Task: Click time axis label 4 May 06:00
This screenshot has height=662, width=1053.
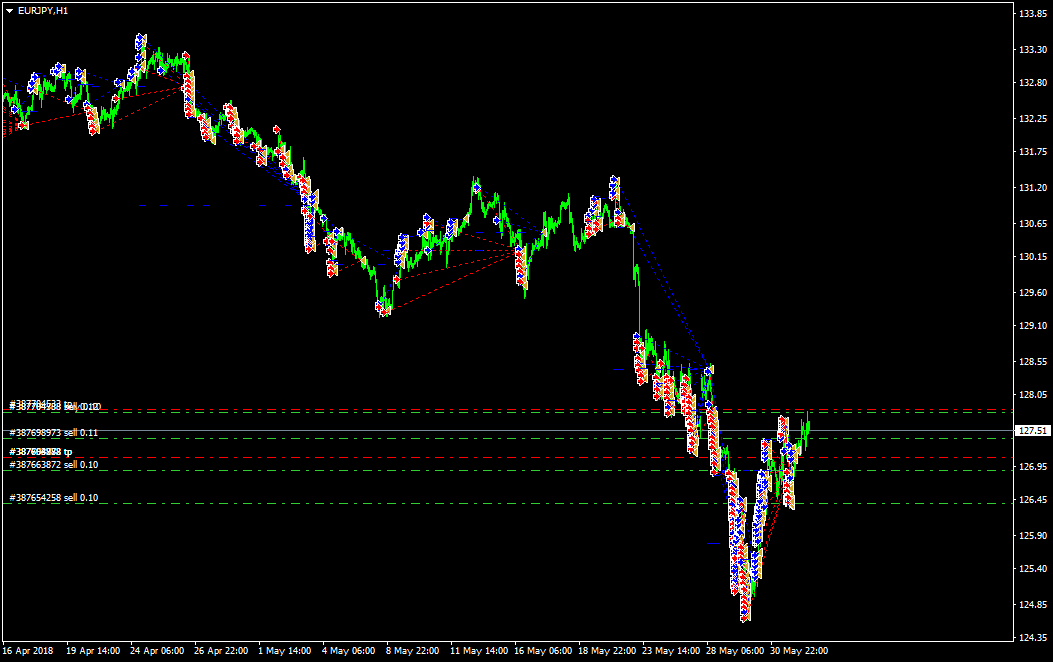Action: click(349, 651)
